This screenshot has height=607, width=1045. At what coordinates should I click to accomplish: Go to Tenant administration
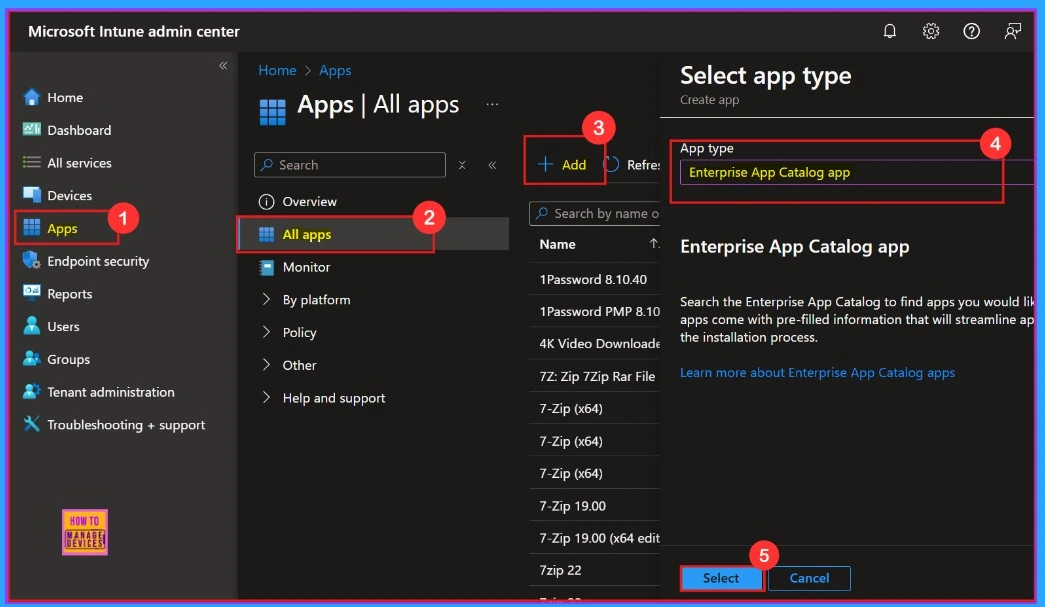point(111,392)
